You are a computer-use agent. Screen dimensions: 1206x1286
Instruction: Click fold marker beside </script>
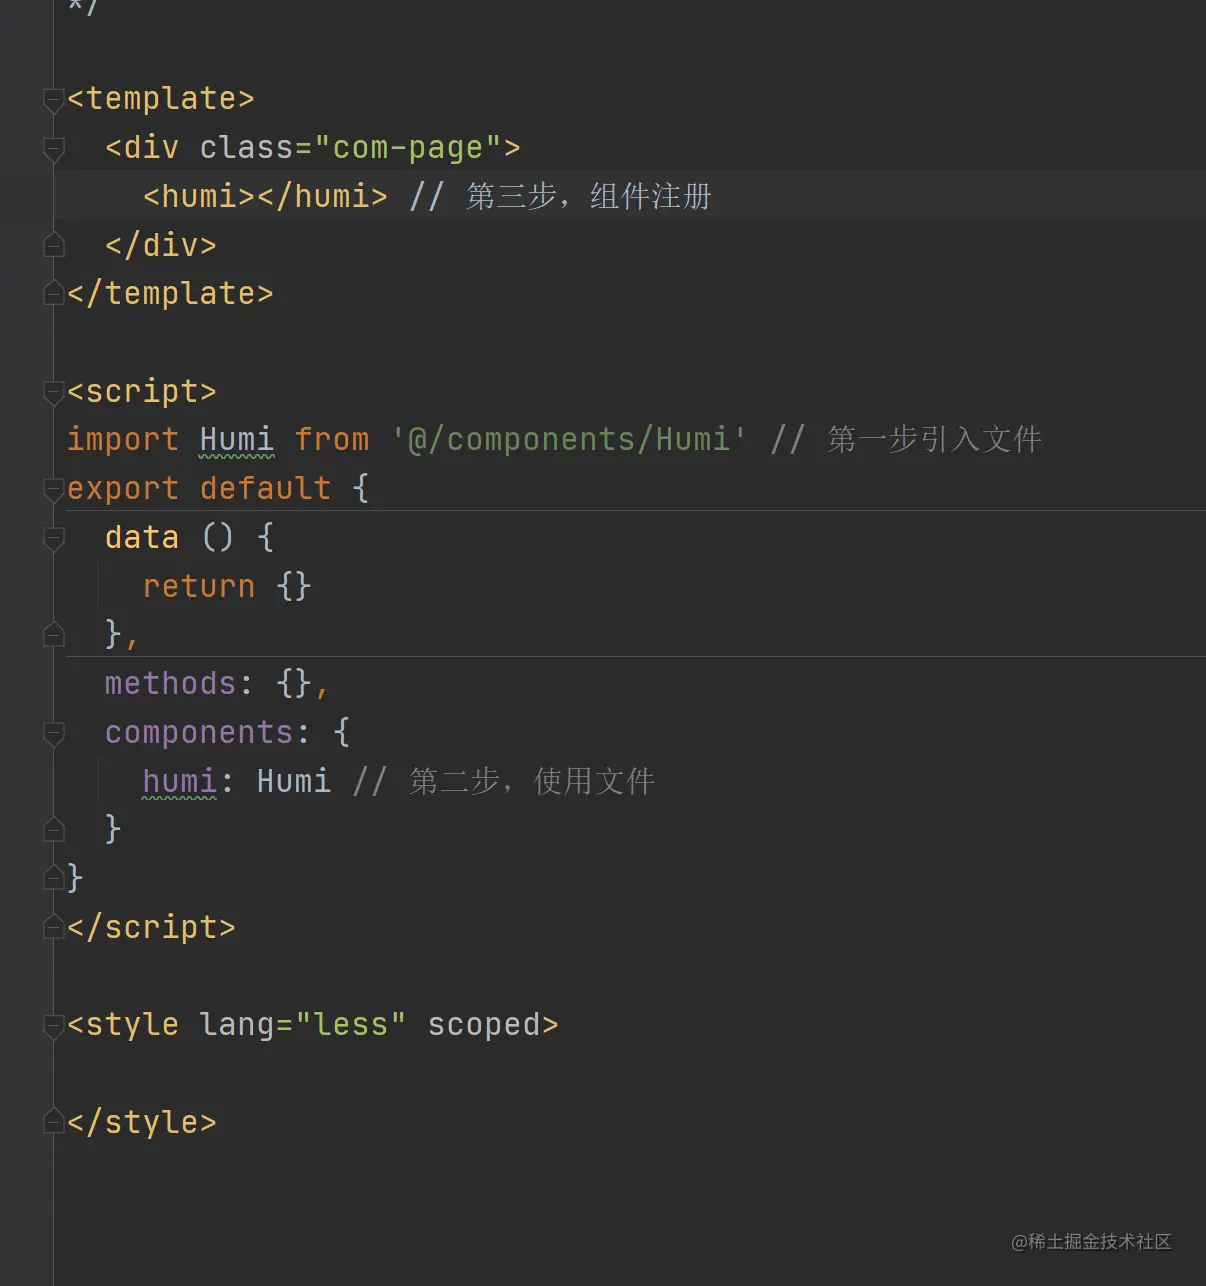[54, 928]
